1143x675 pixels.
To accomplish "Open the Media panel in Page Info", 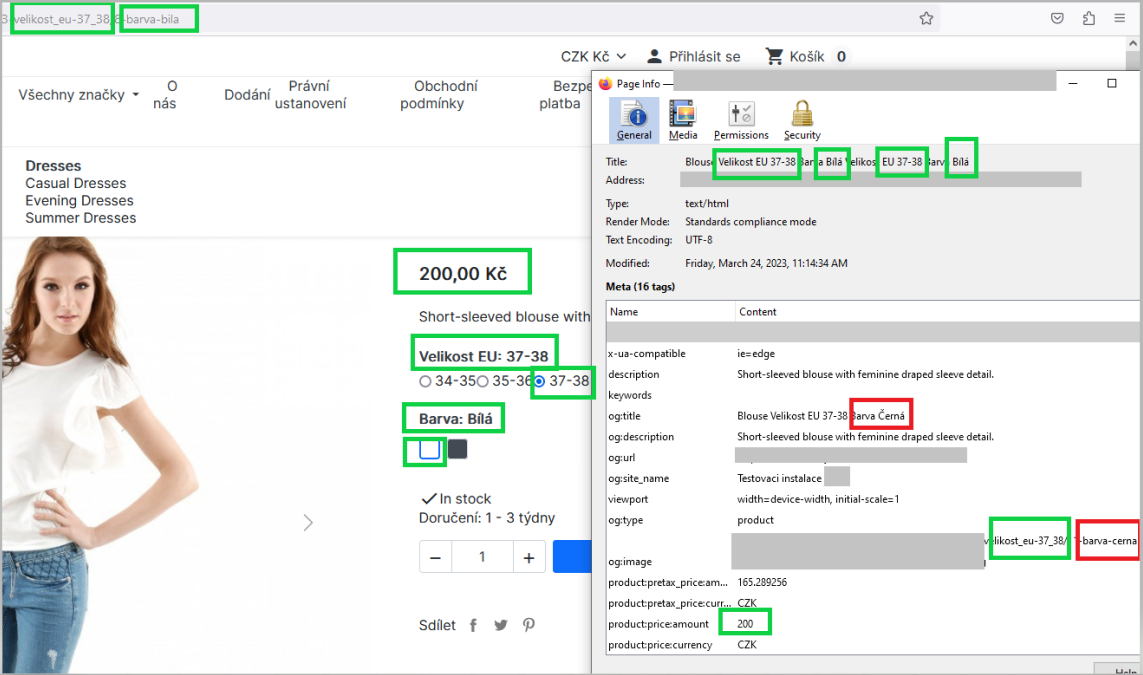I will (684, 118).
